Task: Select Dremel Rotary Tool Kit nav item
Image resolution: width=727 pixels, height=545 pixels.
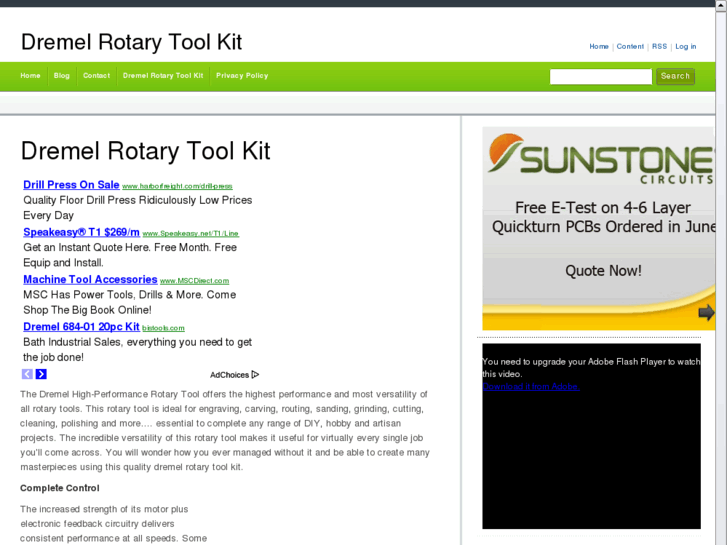Action: point(163,76)
